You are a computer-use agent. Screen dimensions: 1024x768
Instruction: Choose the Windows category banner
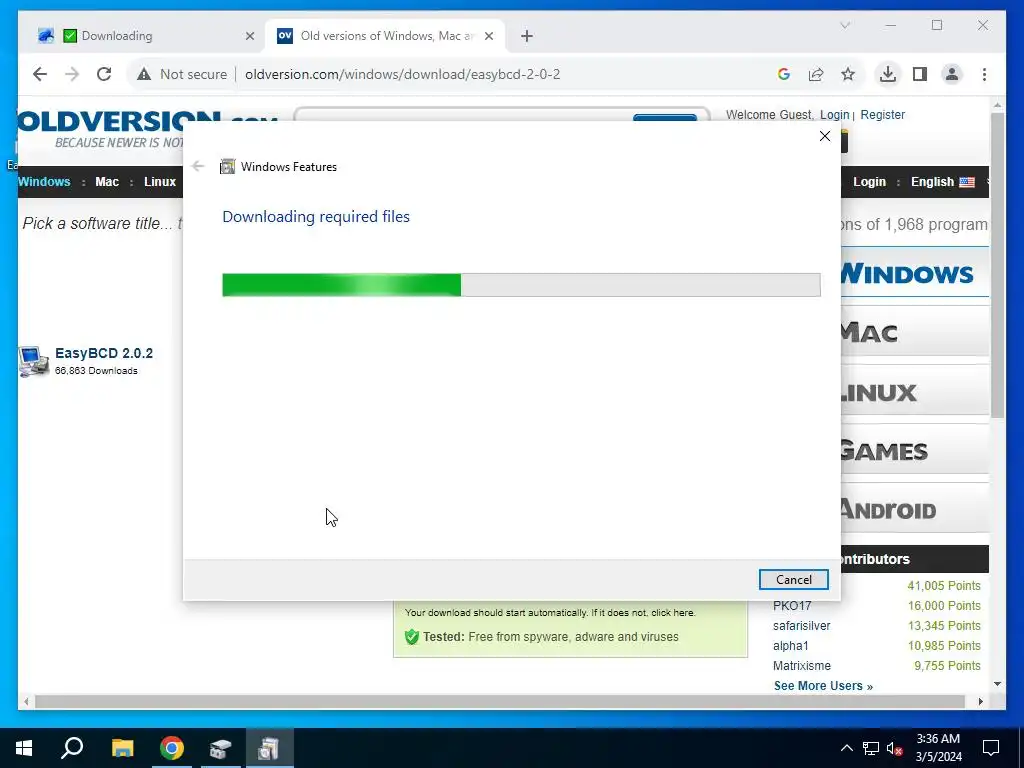(x=915, y=273)
